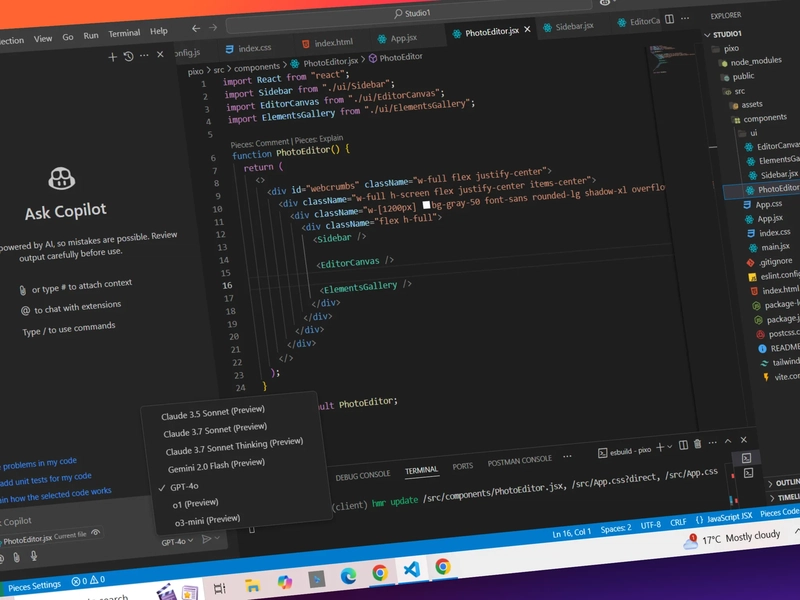Click the bg-gray-50 white color swatch
Image resolution: width=800 pixels, height=600 pixels.
(x=426, y=205)
